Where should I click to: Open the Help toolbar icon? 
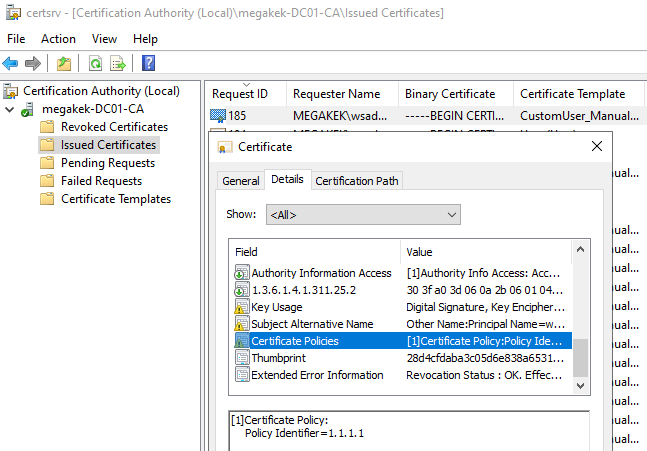[148, 64]
